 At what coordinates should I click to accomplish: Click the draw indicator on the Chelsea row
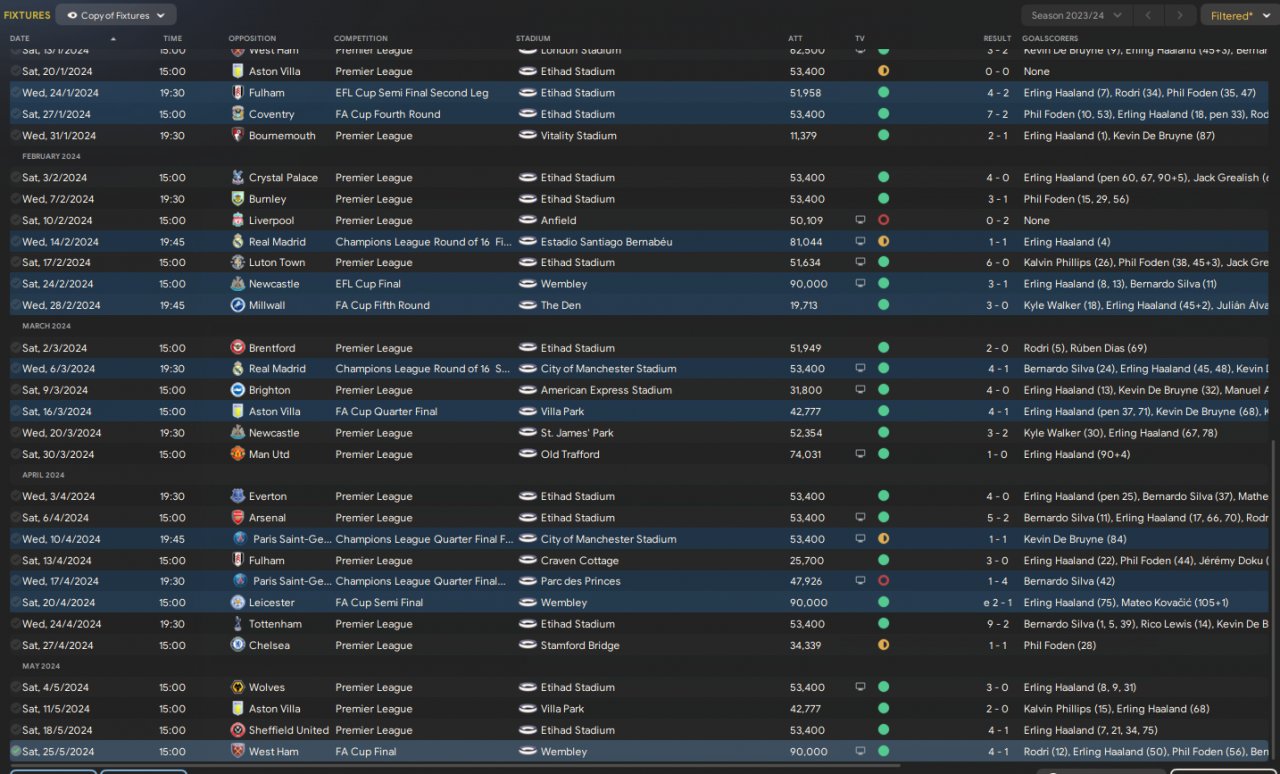[x=883, y=645]
